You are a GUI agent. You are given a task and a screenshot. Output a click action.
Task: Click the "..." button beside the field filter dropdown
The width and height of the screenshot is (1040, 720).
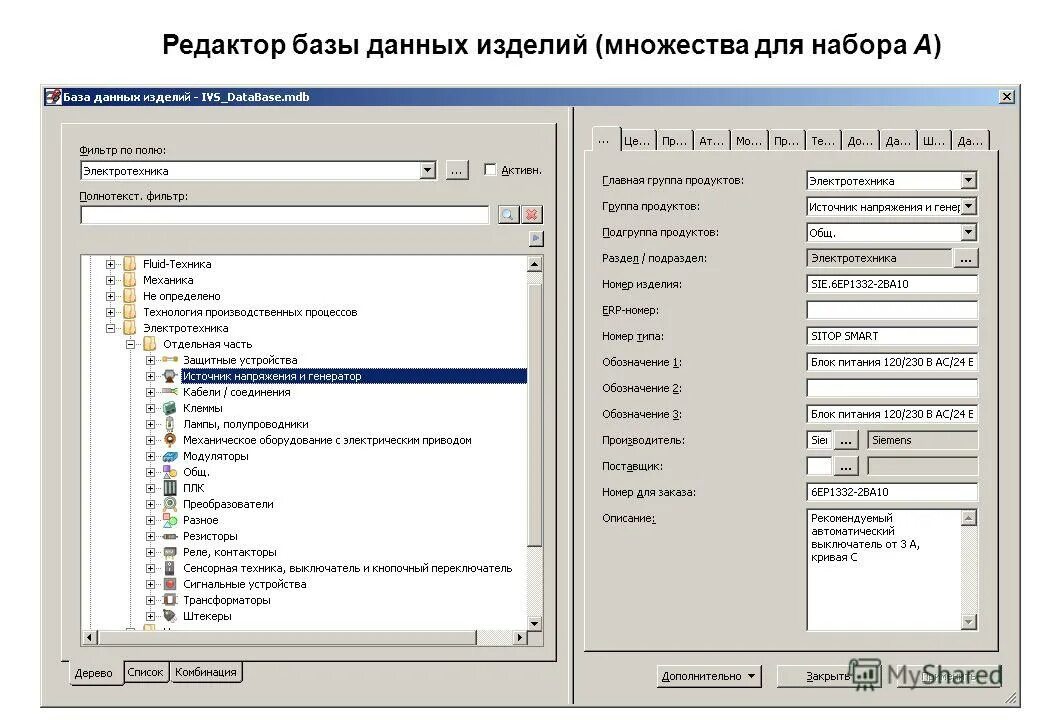(x=456, y=169)
